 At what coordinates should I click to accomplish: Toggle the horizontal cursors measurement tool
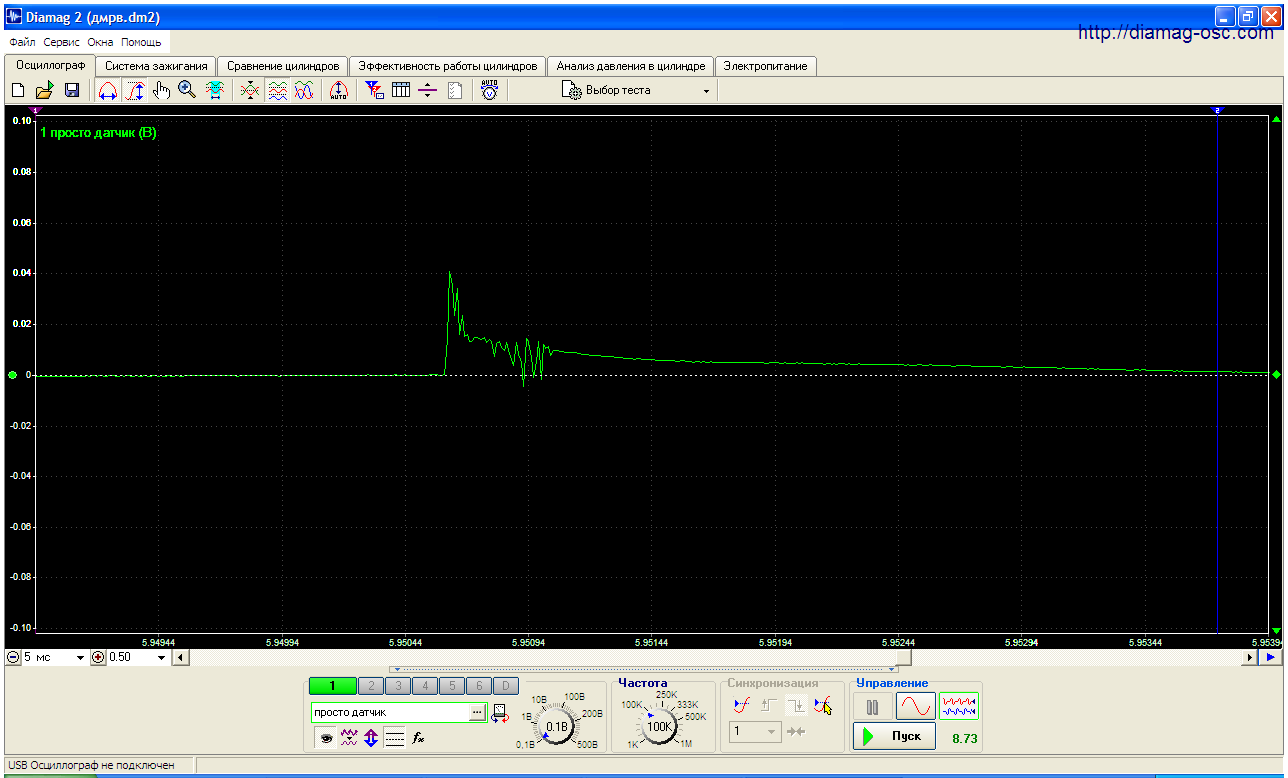[108, 90]
